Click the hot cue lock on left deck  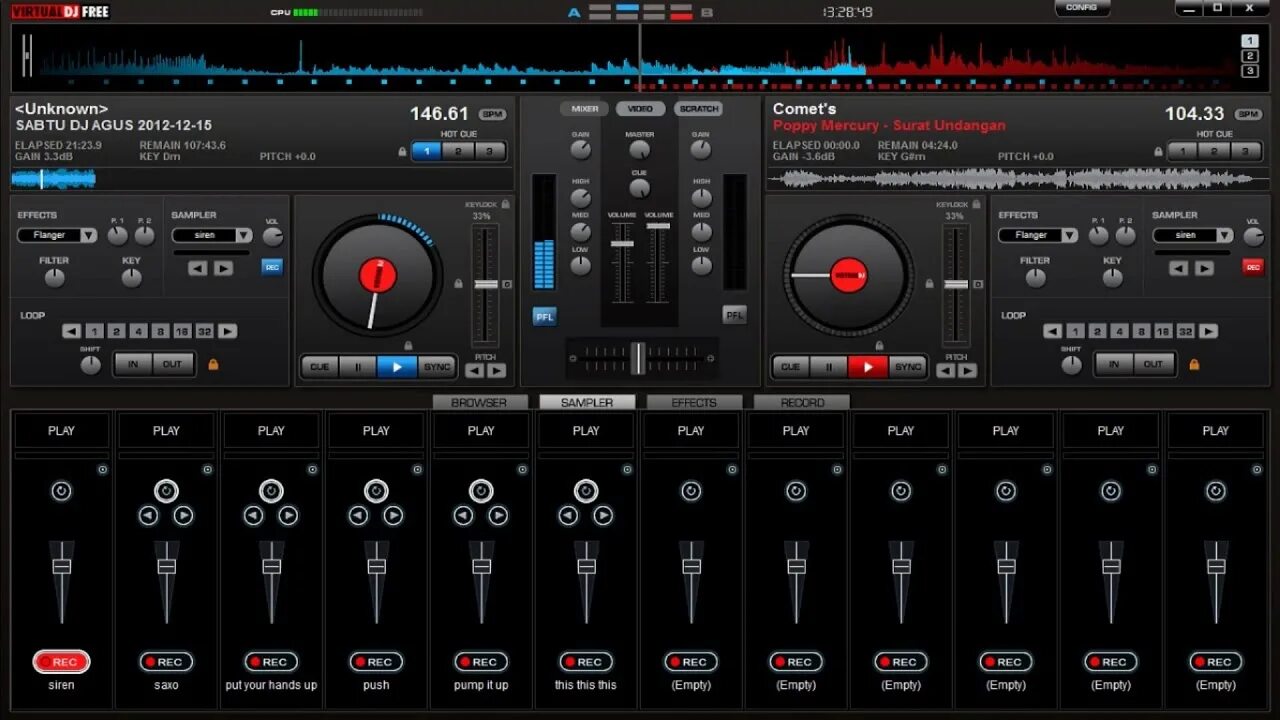(x=403, y=152)
